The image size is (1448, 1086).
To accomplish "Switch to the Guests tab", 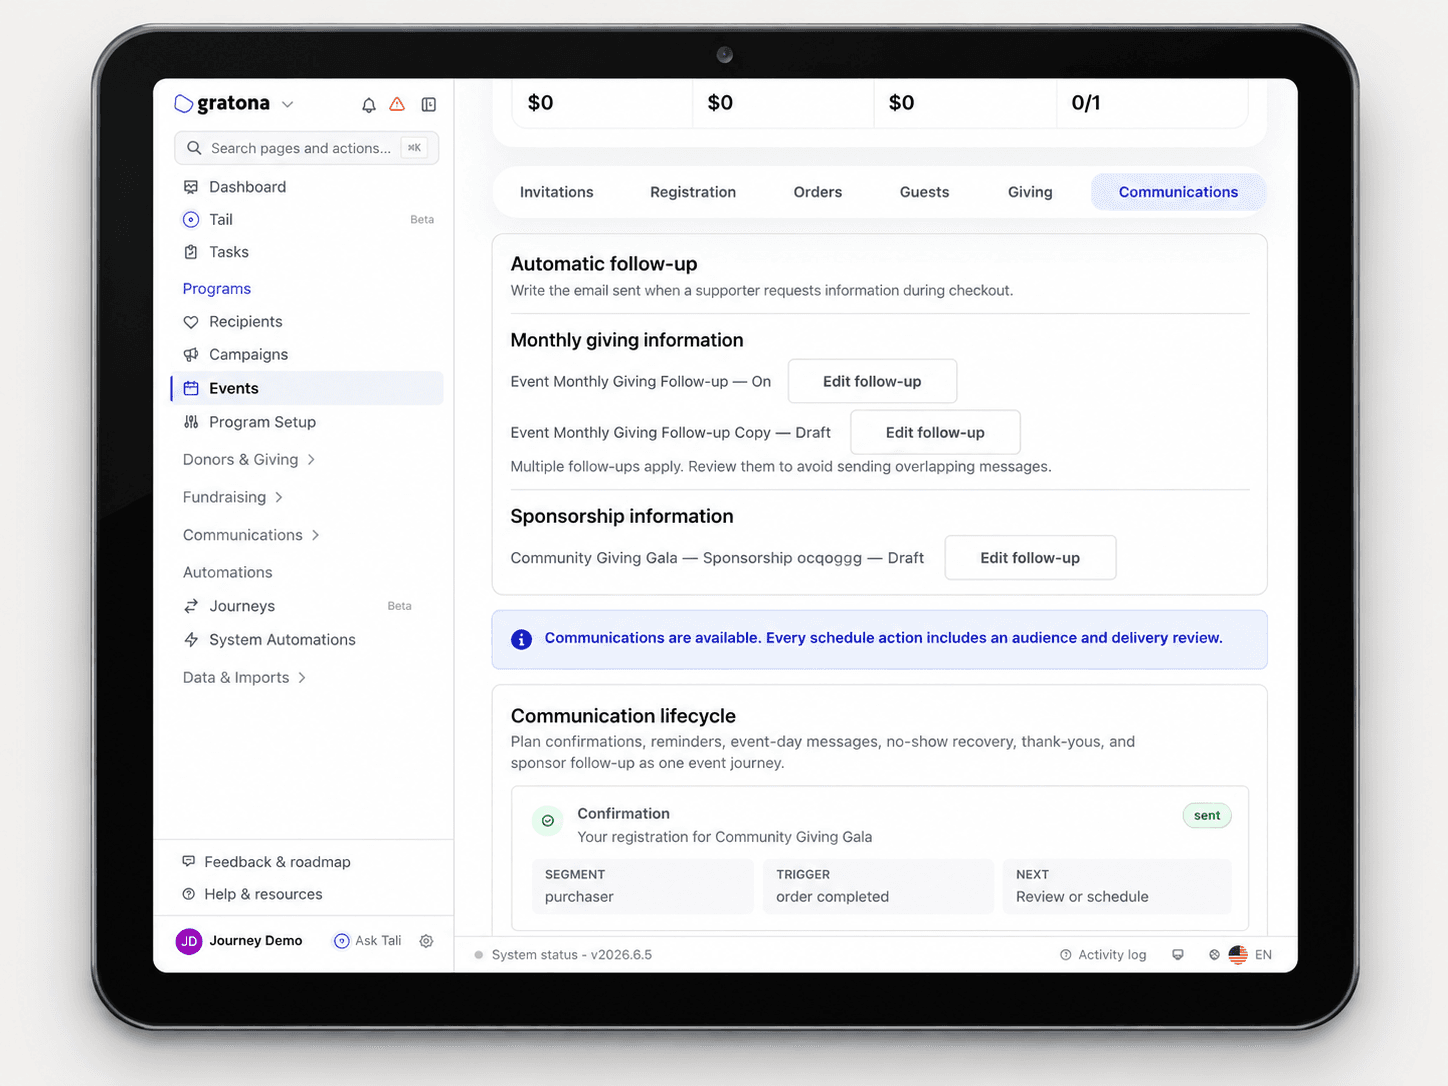I will click(x=924, y=192).
